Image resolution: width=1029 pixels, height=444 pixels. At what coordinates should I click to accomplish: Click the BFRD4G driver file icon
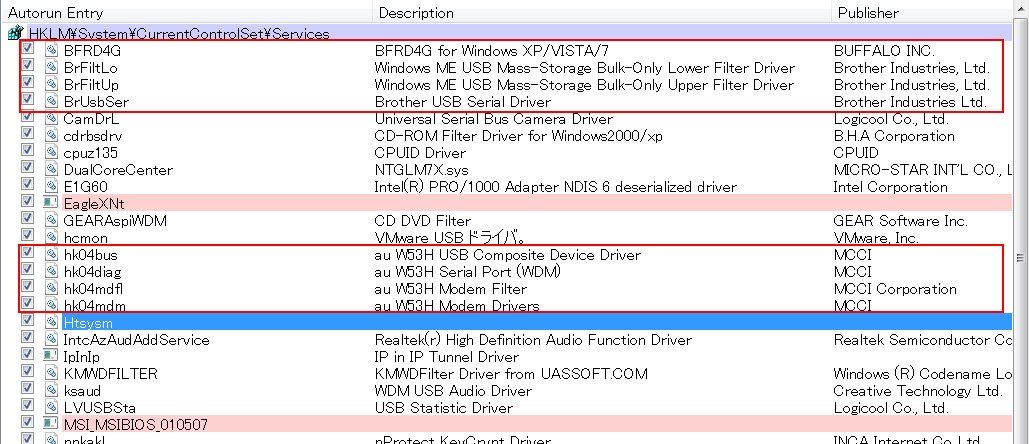pyautogui.click(x=51, y=50)
